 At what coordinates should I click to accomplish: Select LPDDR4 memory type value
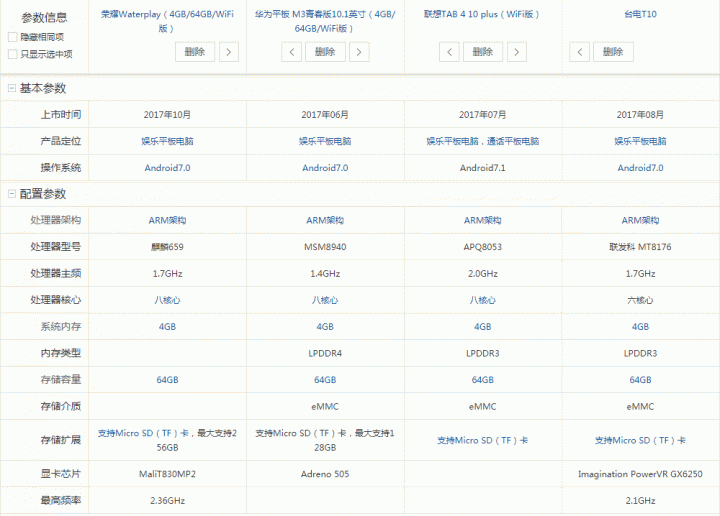coord(325,353)
